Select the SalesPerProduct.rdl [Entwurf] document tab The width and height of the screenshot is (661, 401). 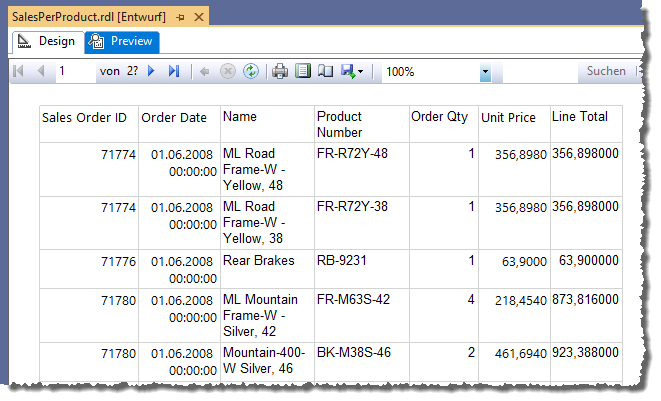[x=90, y=18]
